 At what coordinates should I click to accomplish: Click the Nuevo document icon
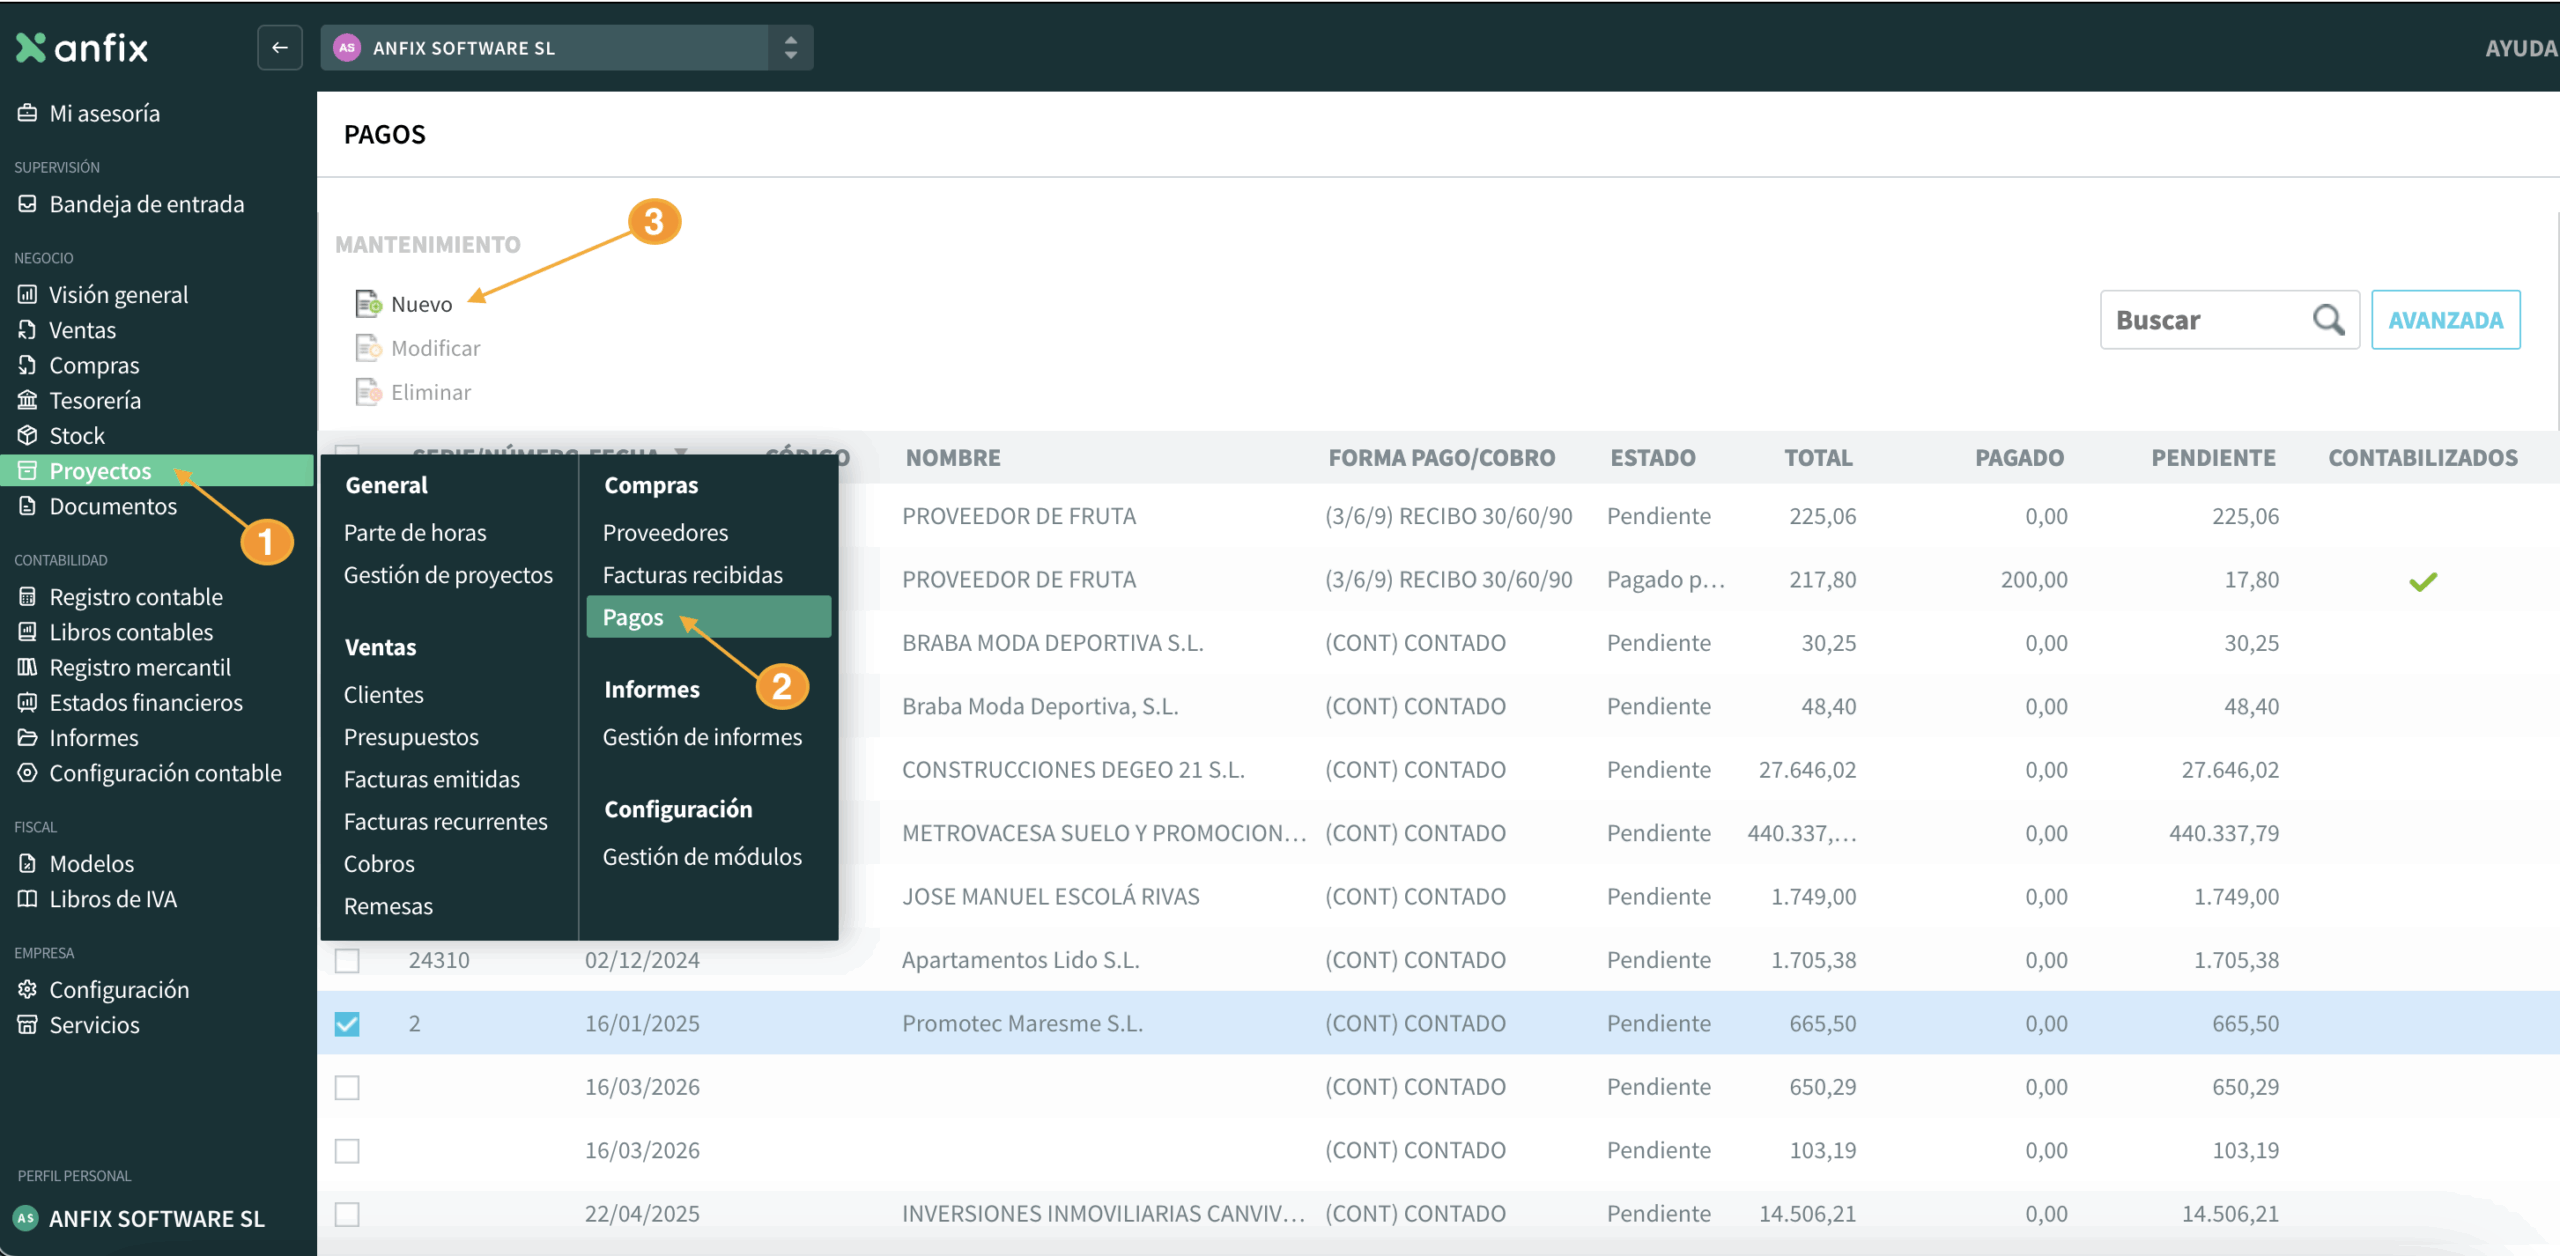click(369, 303)
